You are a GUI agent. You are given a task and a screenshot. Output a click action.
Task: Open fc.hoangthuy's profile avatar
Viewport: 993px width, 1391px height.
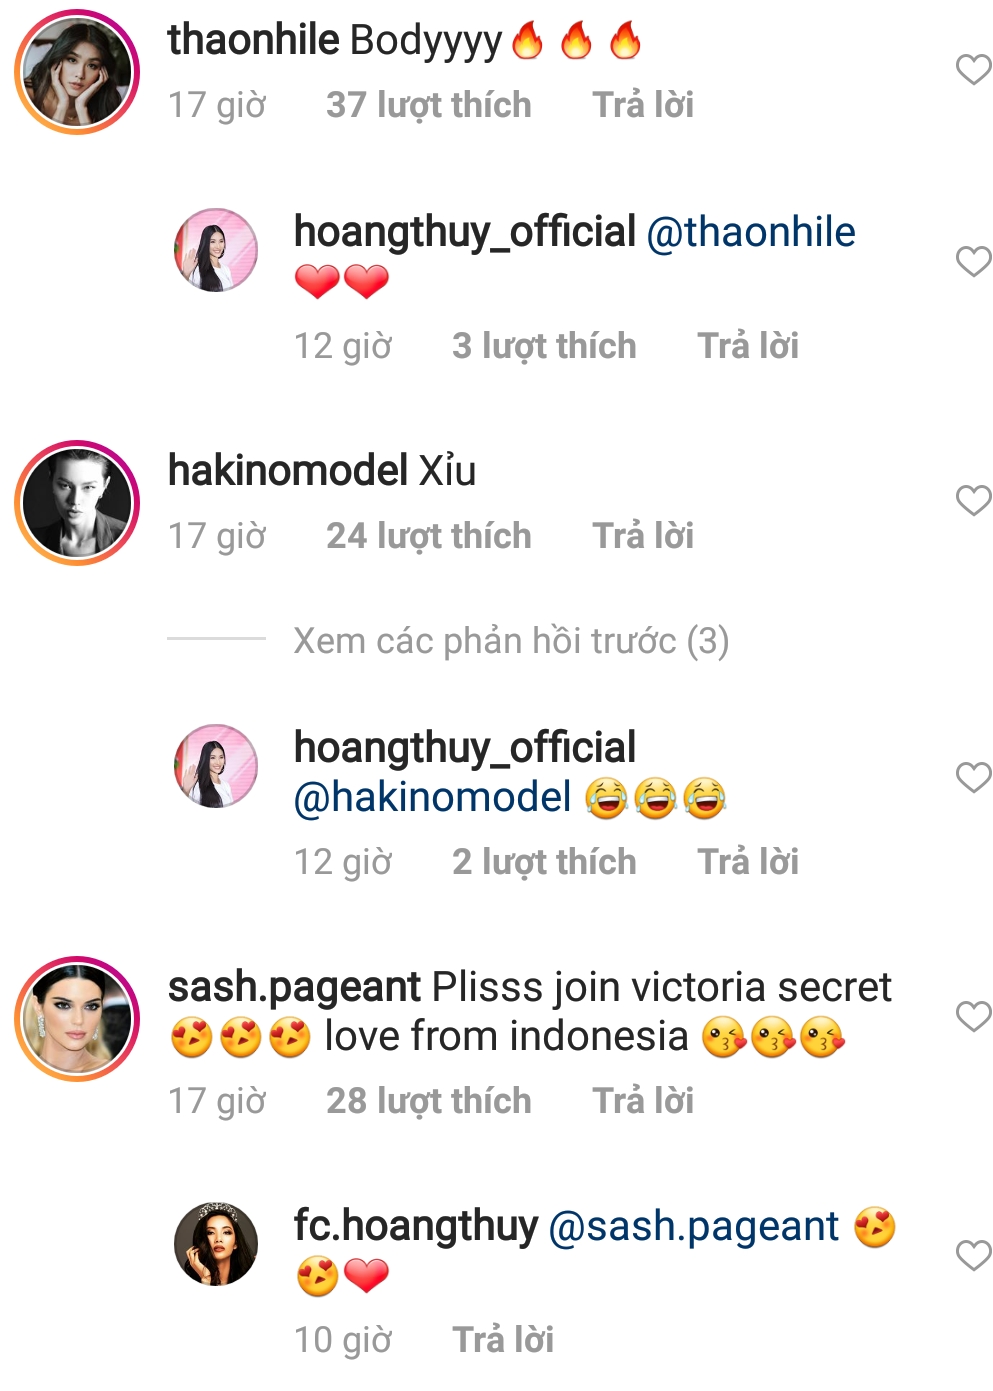coord(216,1244)
